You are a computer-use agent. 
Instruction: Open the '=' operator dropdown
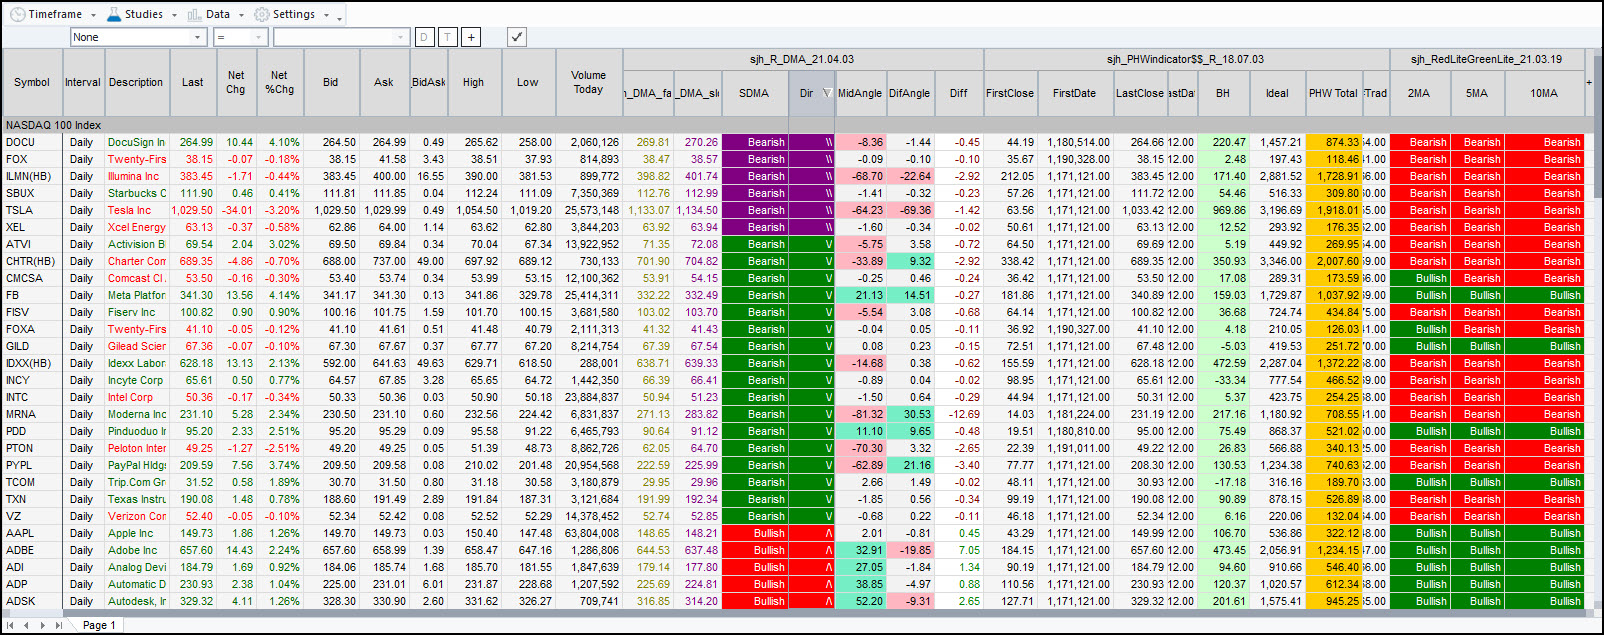(x=259, y=37)
